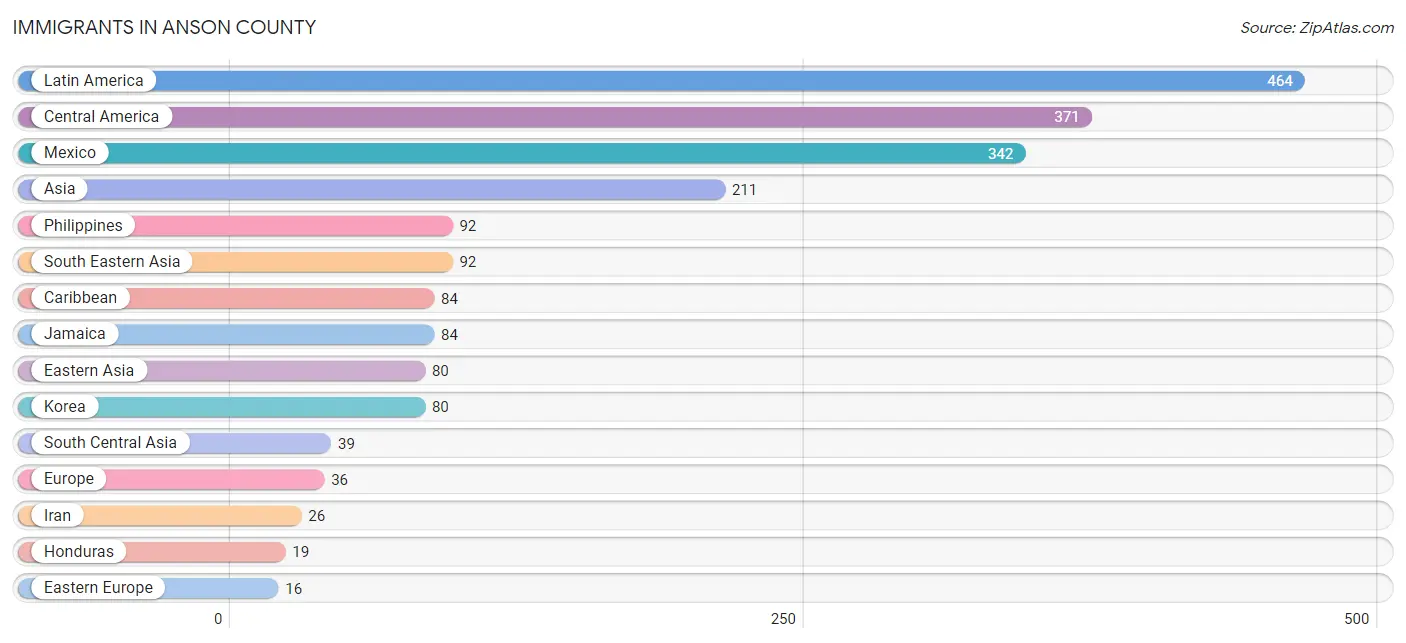Click the 342 value on Mexico bar
Screen dimensions: 1406x643
1001,154
